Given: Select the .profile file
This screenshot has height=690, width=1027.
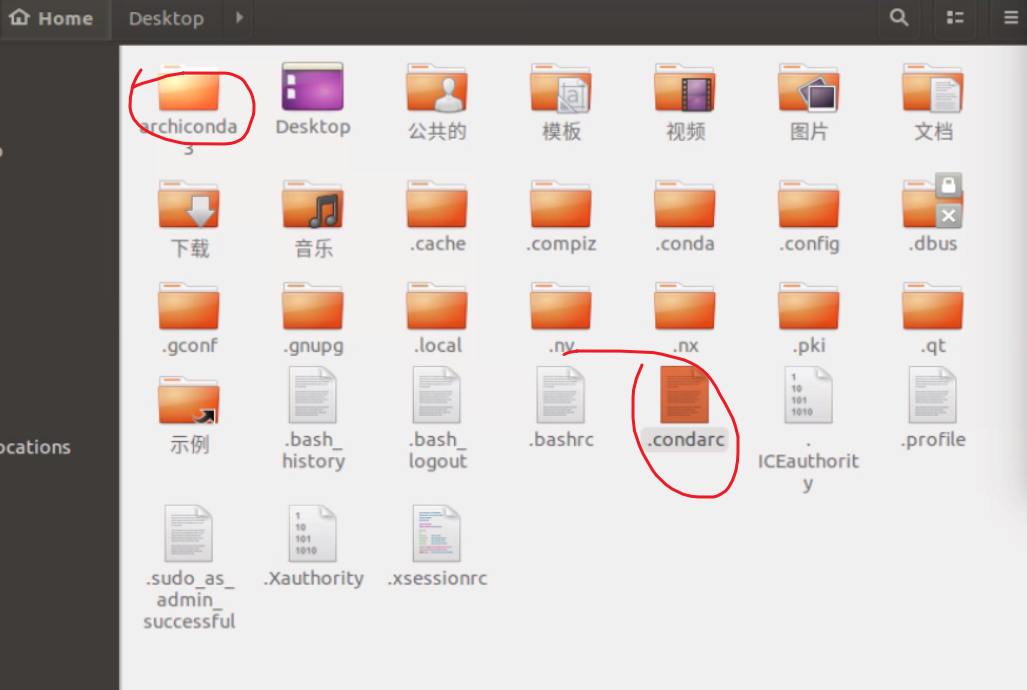Looking at the screenshot, I should [933, 394].
